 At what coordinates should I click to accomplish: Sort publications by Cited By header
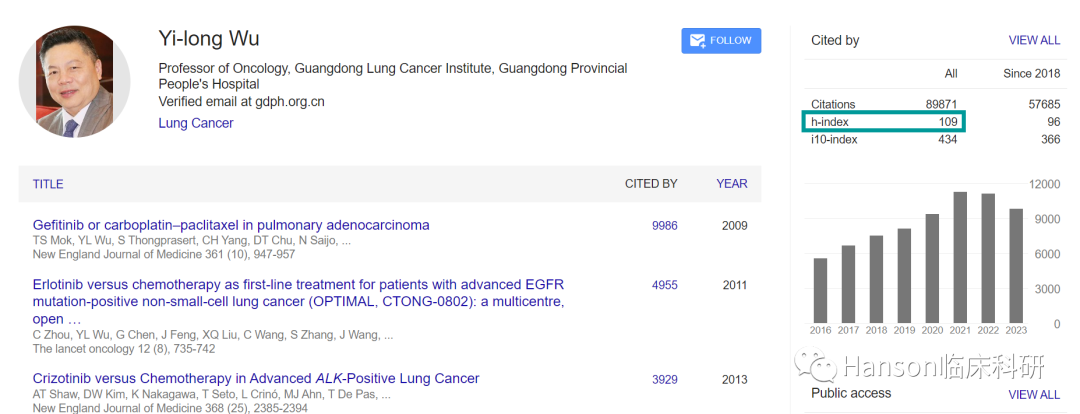[x=651, y=184]
